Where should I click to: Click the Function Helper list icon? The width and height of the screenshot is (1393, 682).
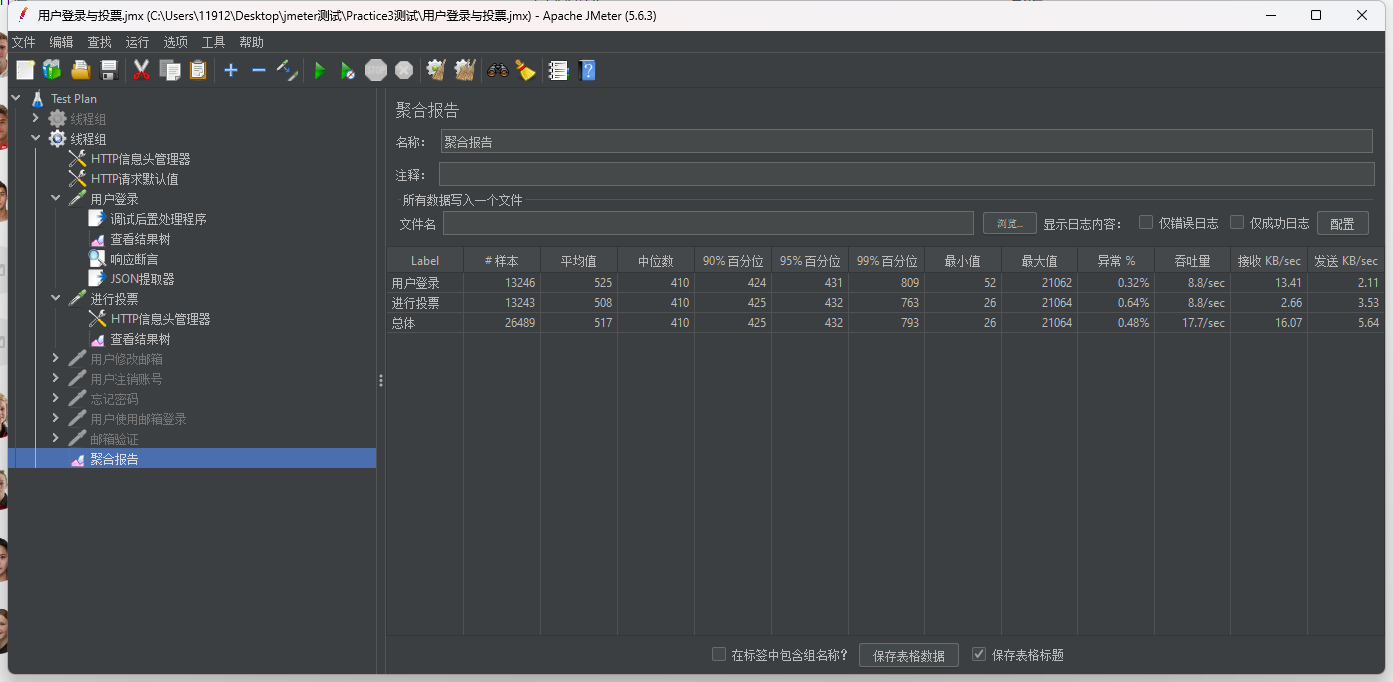click(558, 70)
